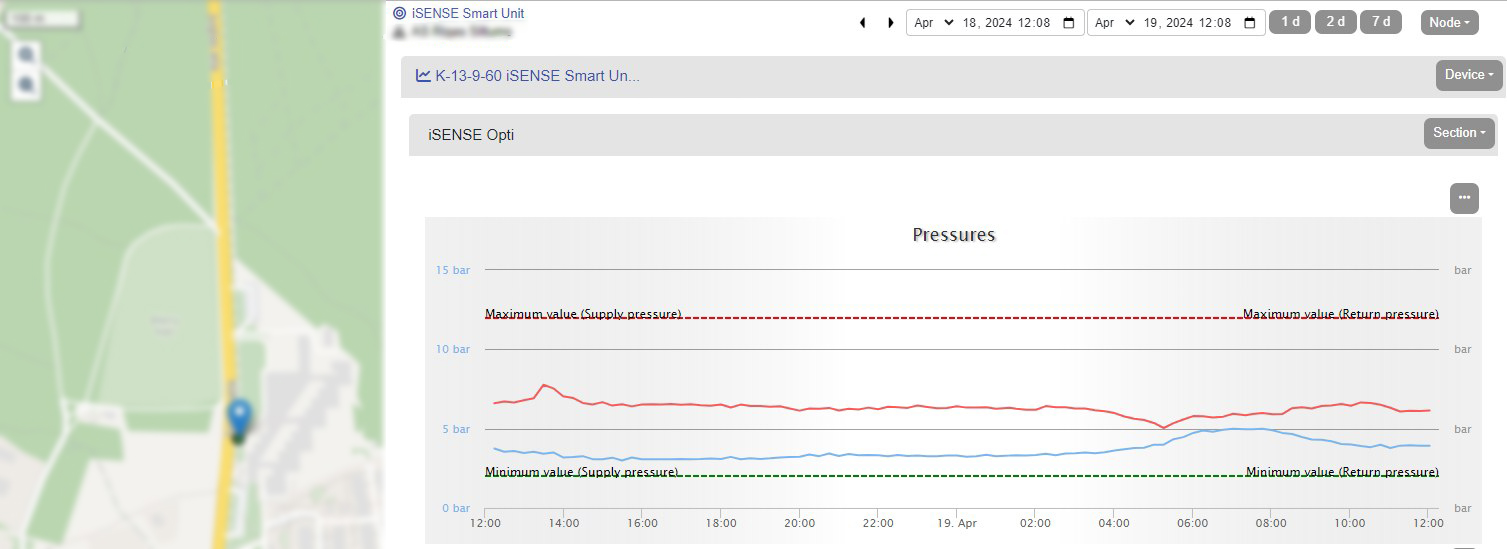Open calendar picker of start date field

(1068, 23)
